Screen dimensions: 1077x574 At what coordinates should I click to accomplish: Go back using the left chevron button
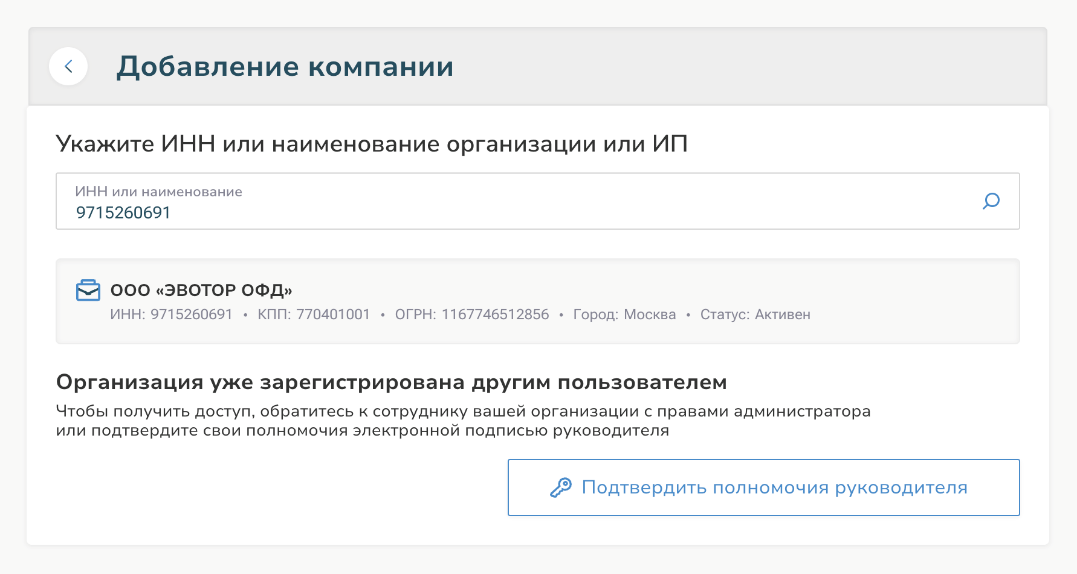pos(68,67)
